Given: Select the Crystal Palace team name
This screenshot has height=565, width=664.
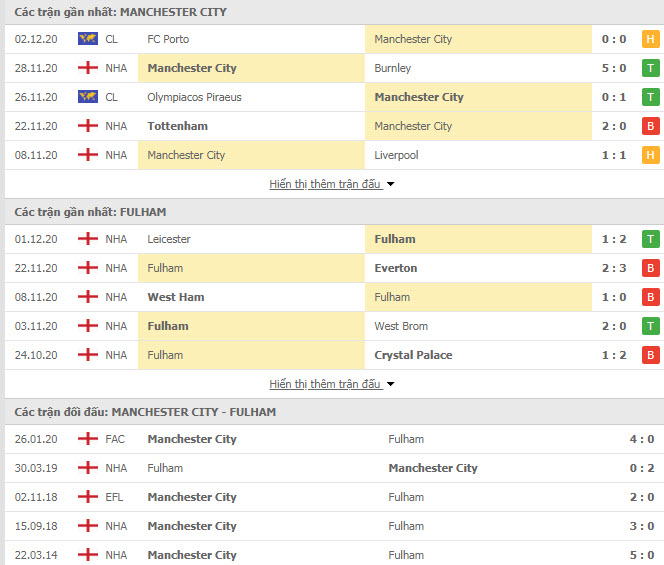Looking at the screenshot, I should (413, 355).
